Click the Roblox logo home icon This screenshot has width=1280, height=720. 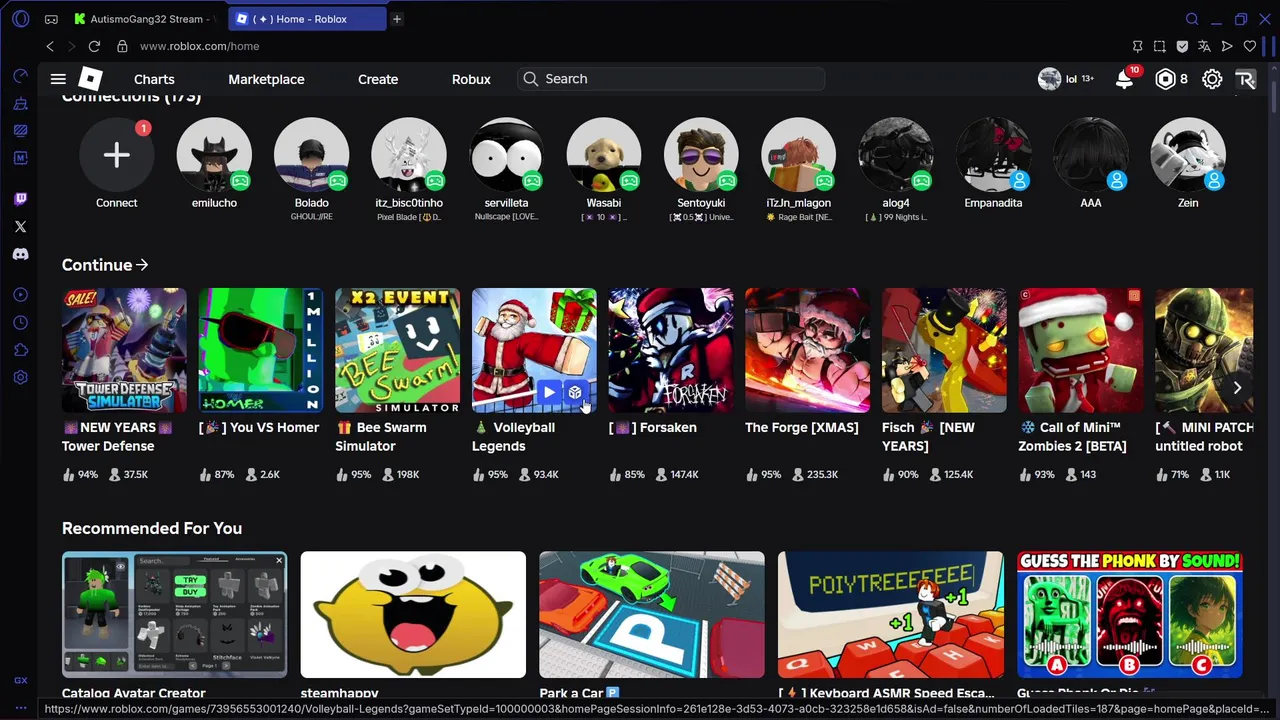(90, 79)
